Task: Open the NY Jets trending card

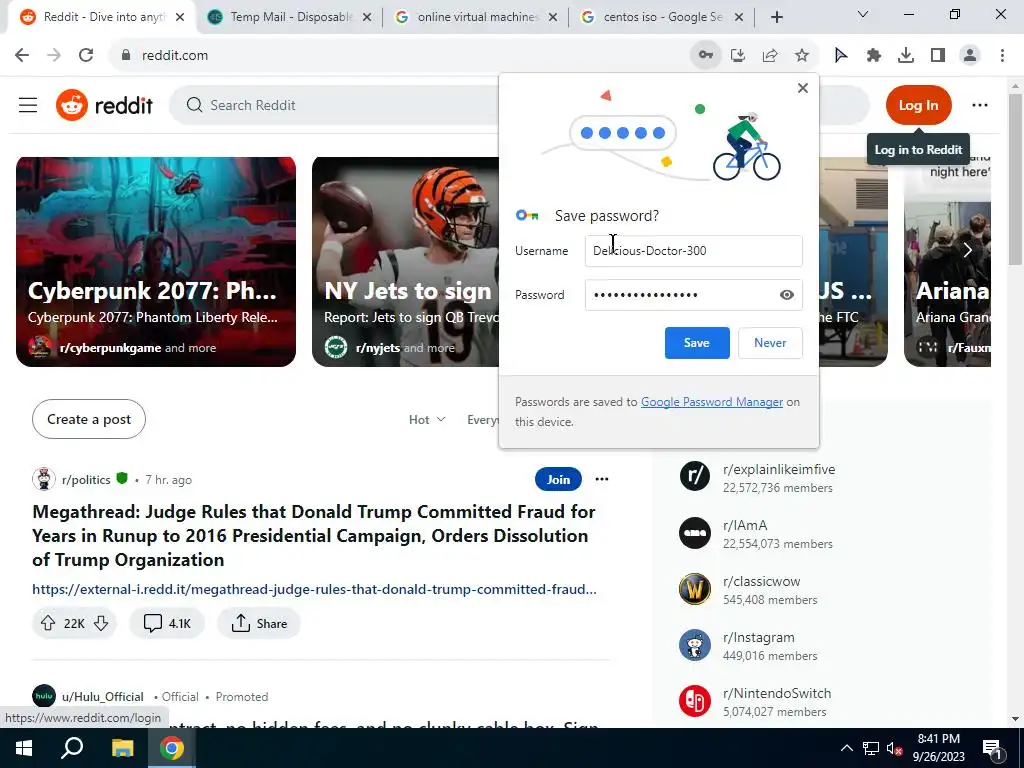Action: click(x=406, y=262)
